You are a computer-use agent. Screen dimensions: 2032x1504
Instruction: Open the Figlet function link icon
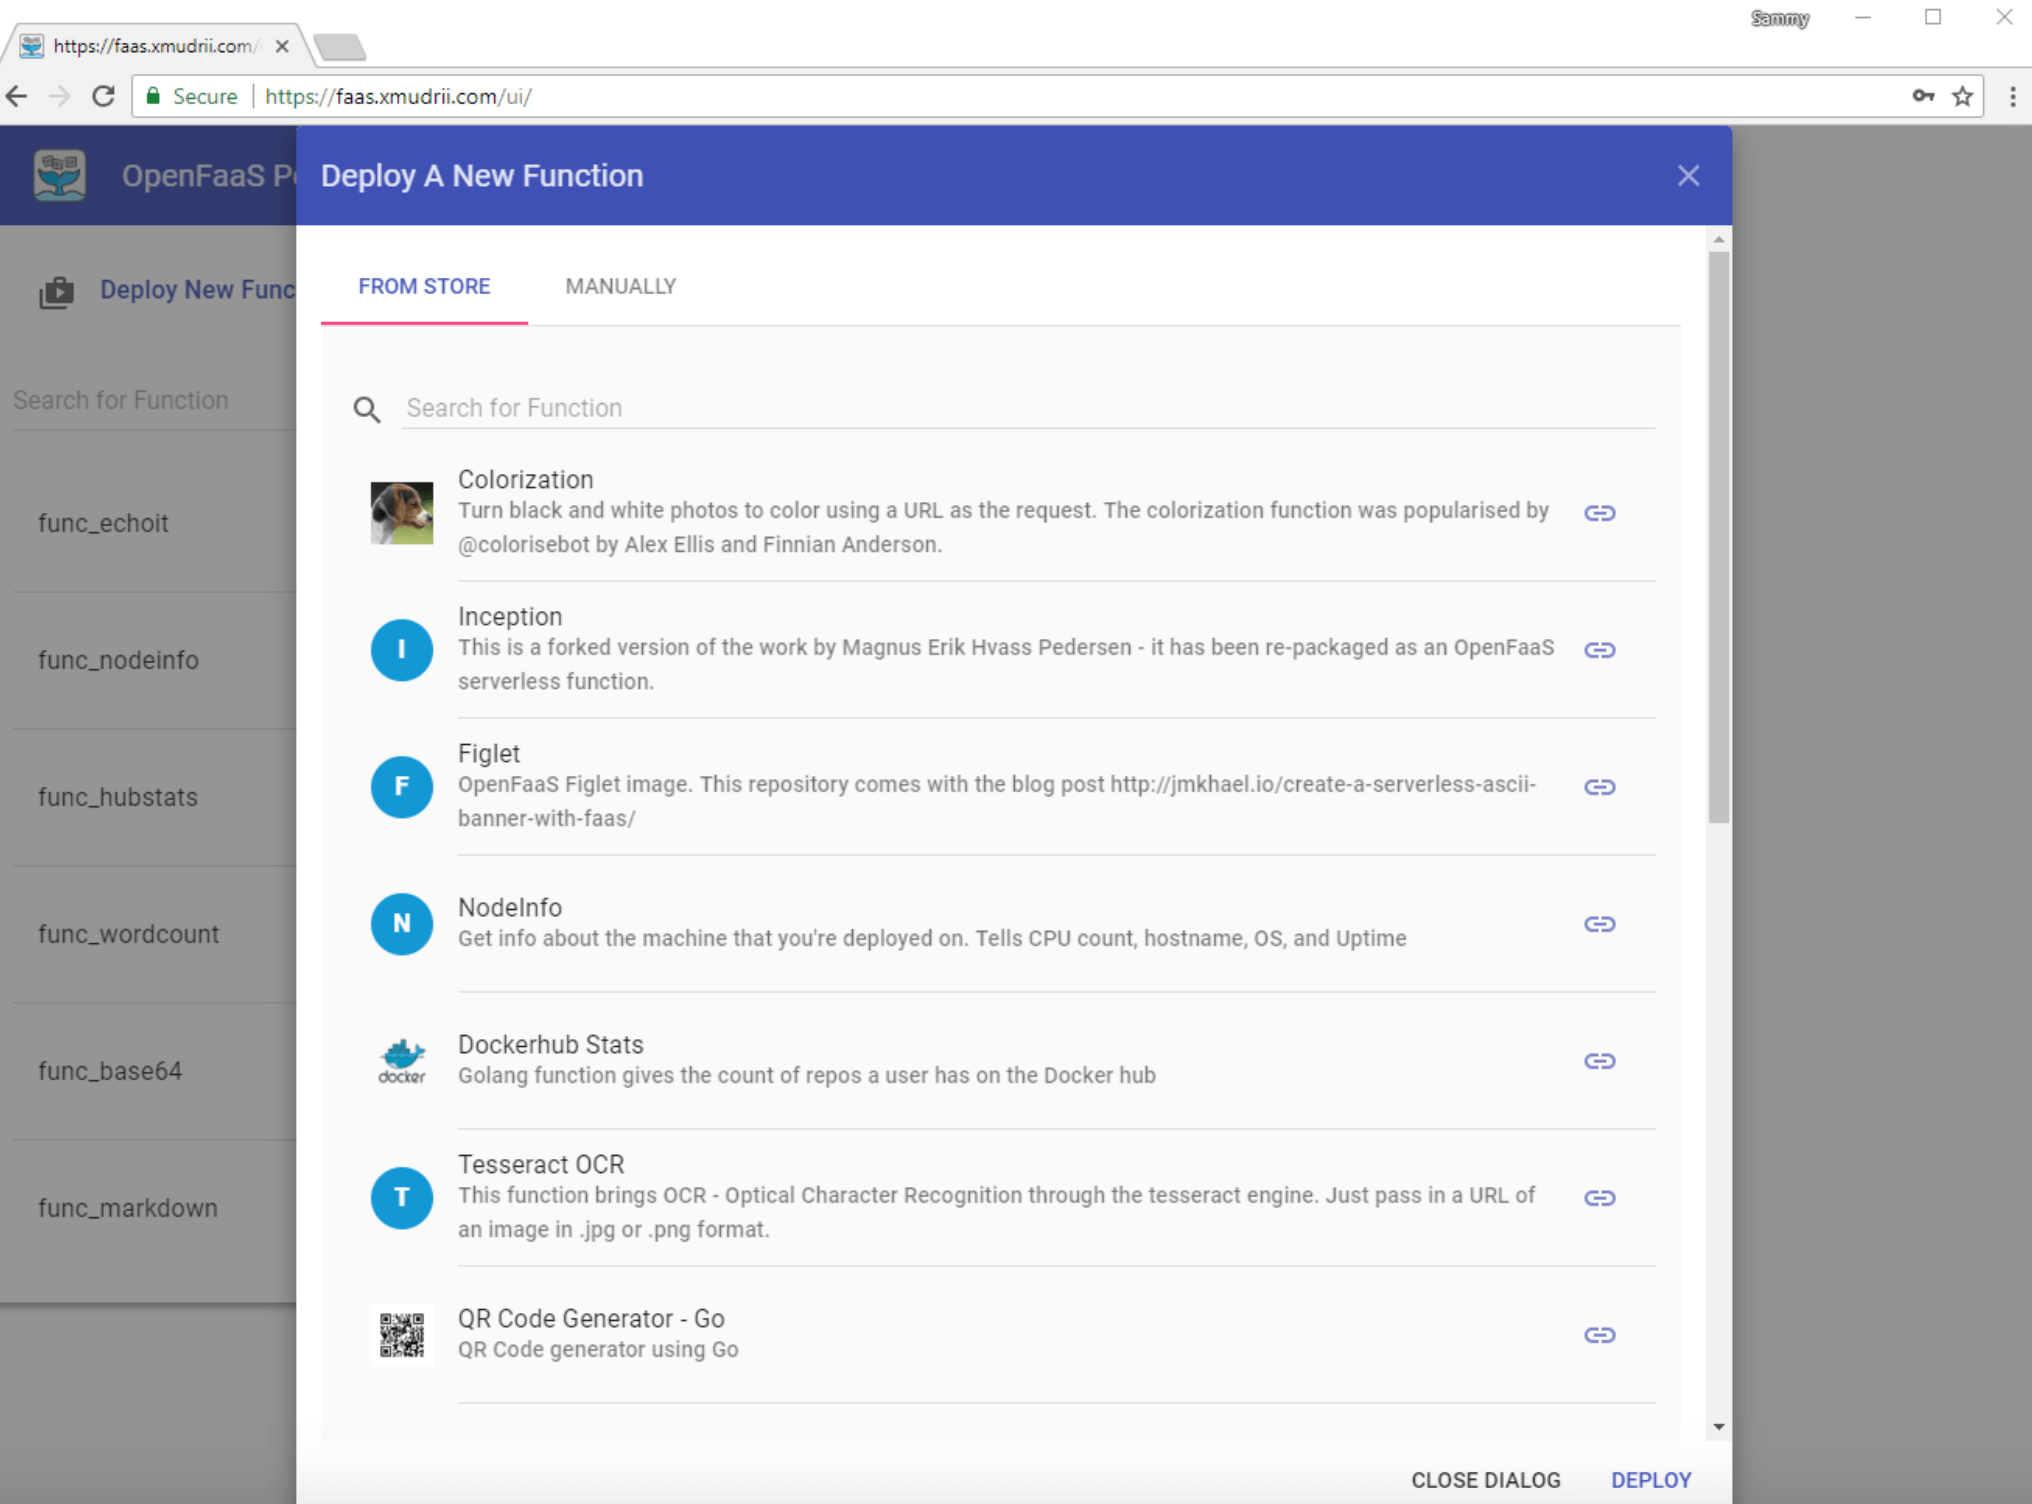[1599, 787]
